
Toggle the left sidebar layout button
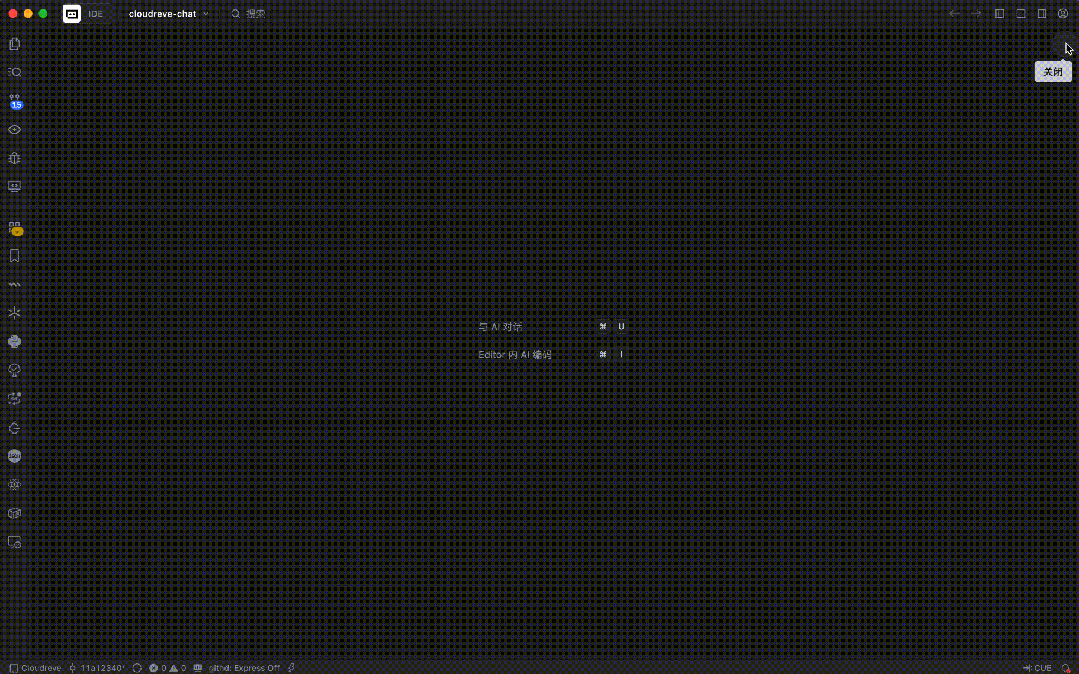1000,14
